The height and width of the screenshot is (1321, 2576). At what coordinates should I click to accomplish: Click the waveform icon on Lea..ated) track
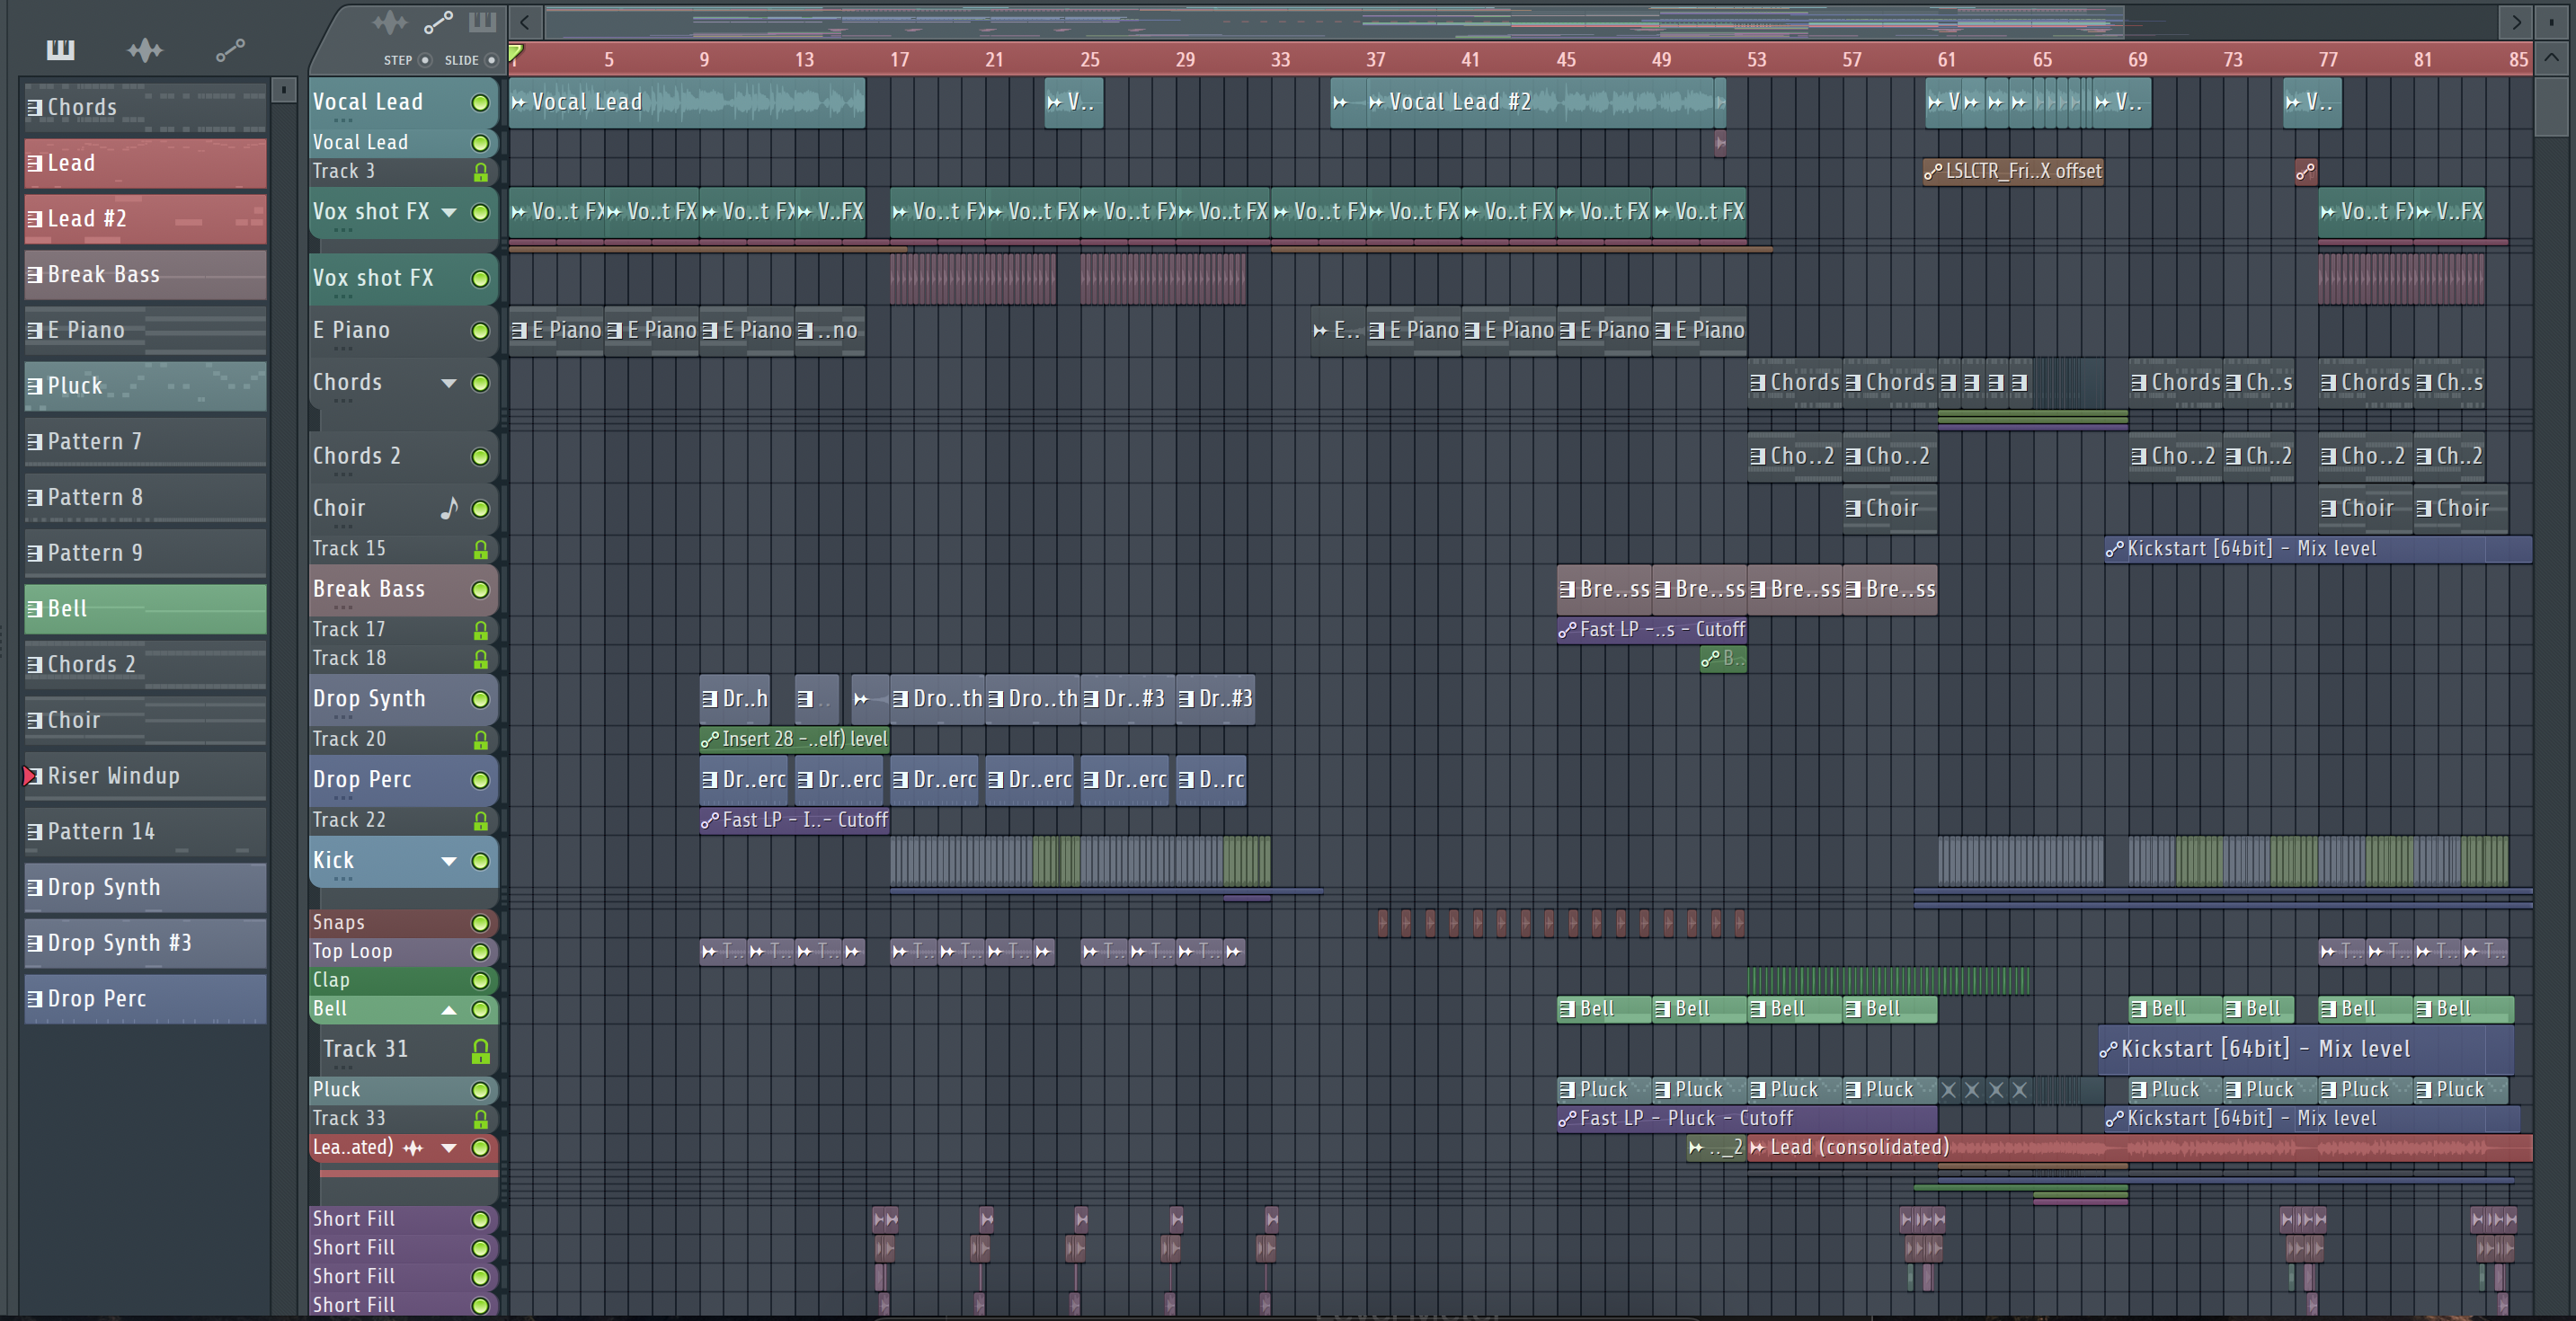tap(413, 1148)
